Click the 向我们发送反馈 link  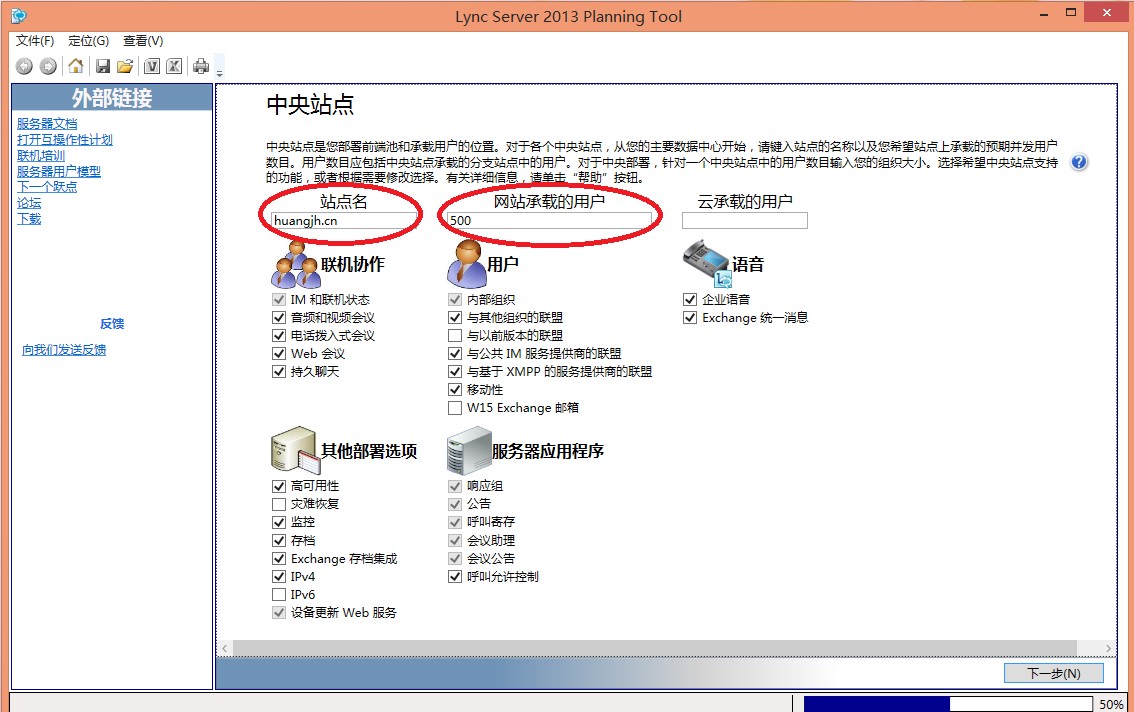[64, 350]
